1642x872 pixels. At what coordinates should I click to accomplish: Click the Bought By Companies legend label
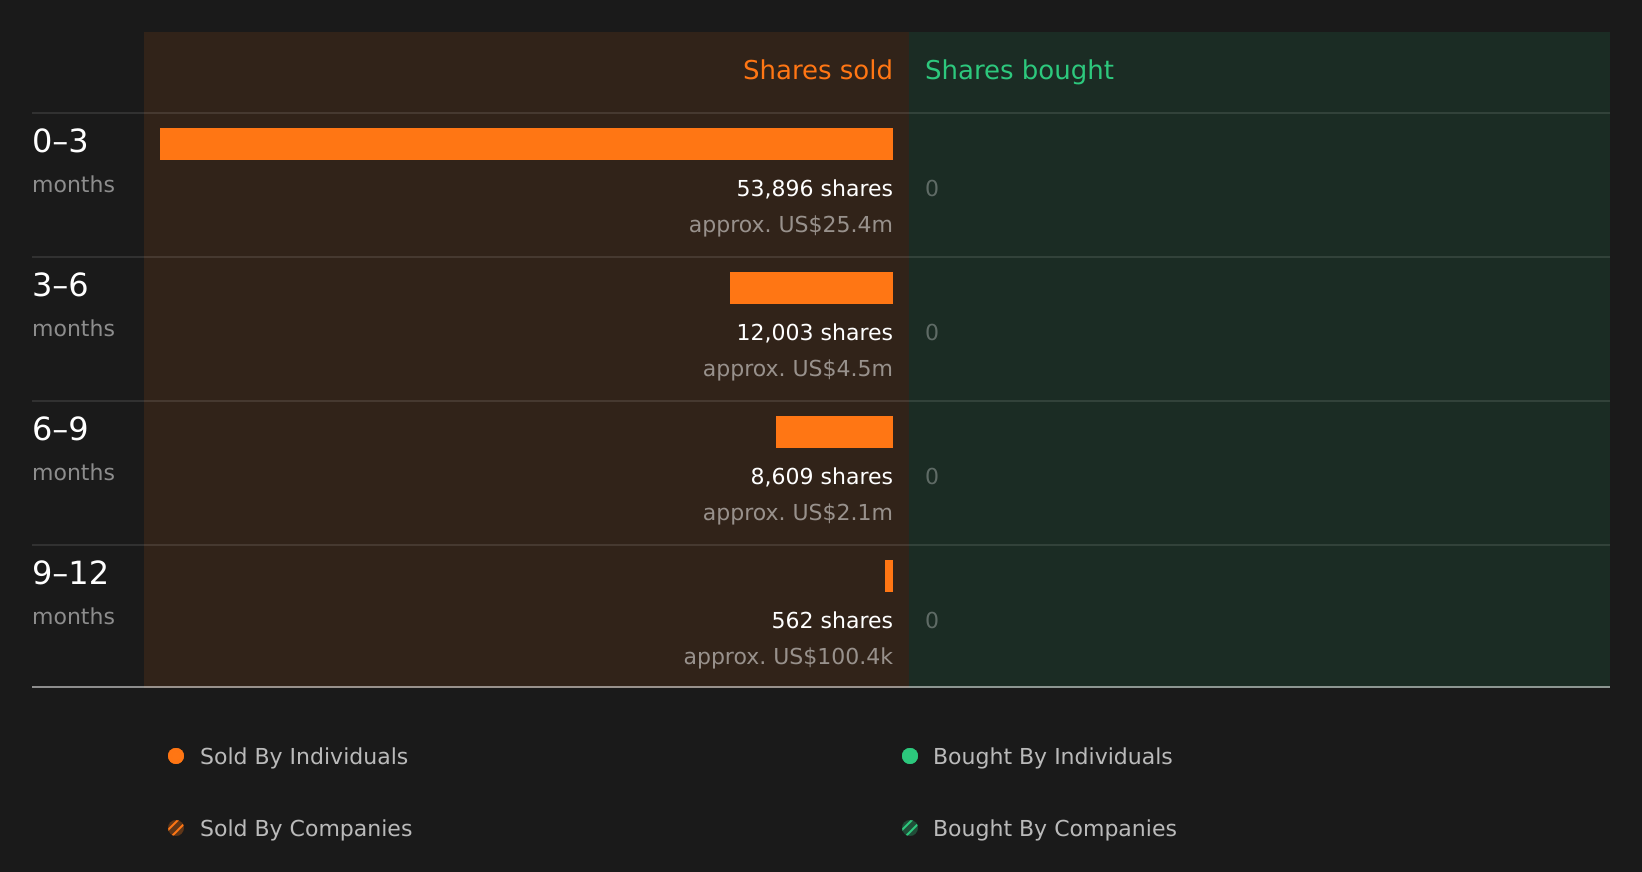click(x=1054, y=828)
